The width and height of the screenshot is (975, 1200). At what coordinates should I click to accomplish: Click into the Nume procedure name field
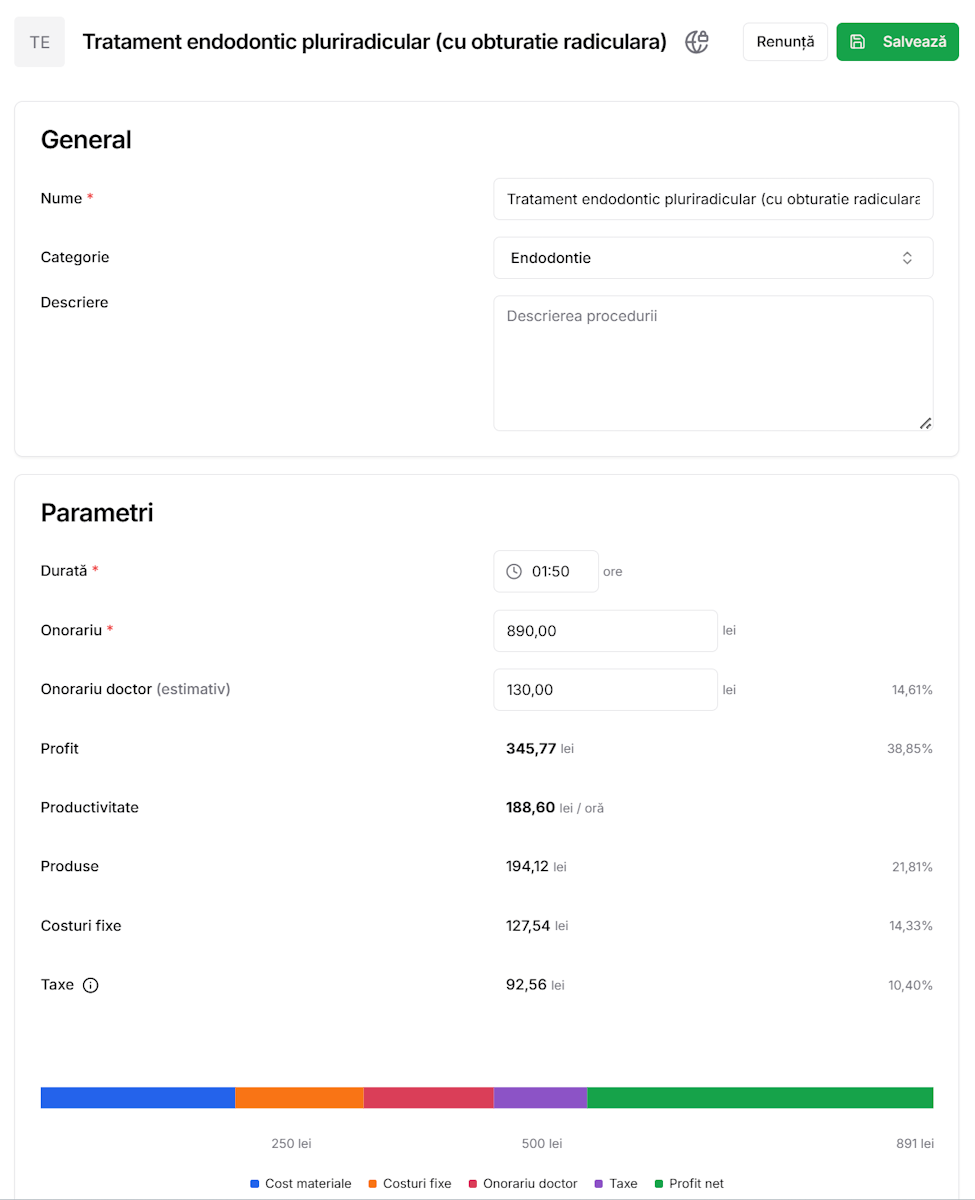(x=713, y=198)
